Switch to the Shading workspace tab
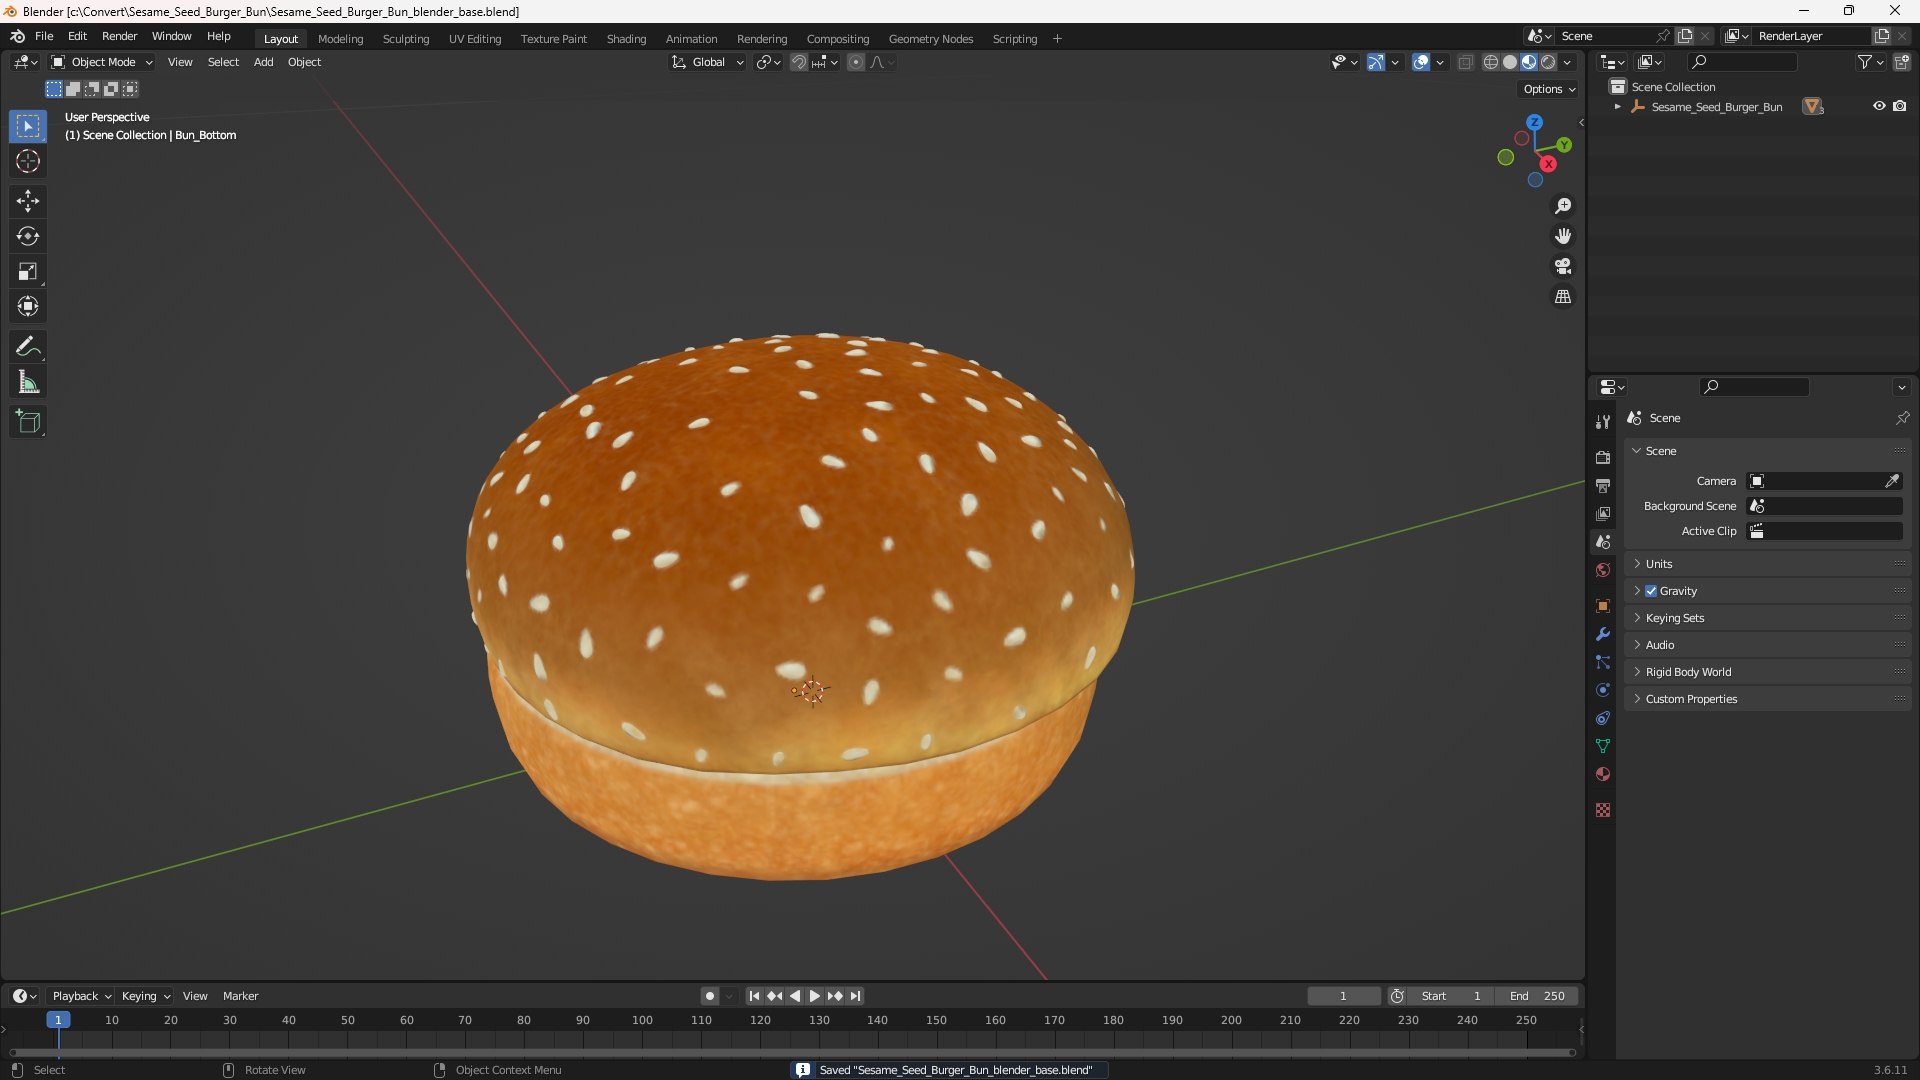Screen dimensions: 1920x1080 tap(626, 39)
